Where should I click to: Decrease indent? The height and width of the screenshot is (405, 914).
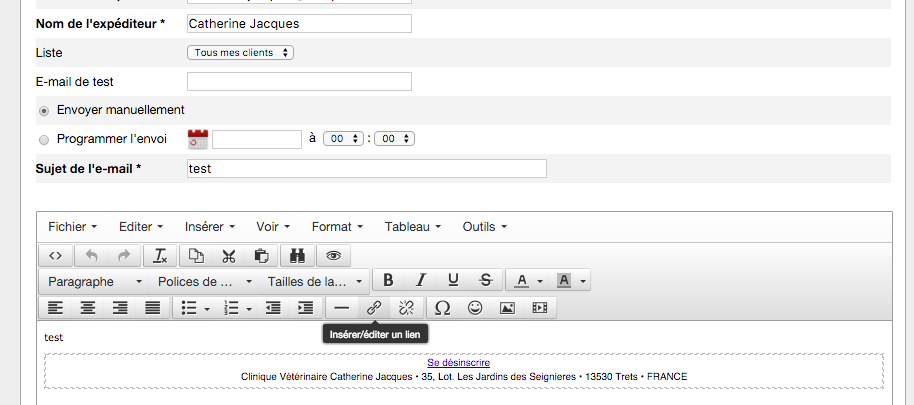coord(273,308)
